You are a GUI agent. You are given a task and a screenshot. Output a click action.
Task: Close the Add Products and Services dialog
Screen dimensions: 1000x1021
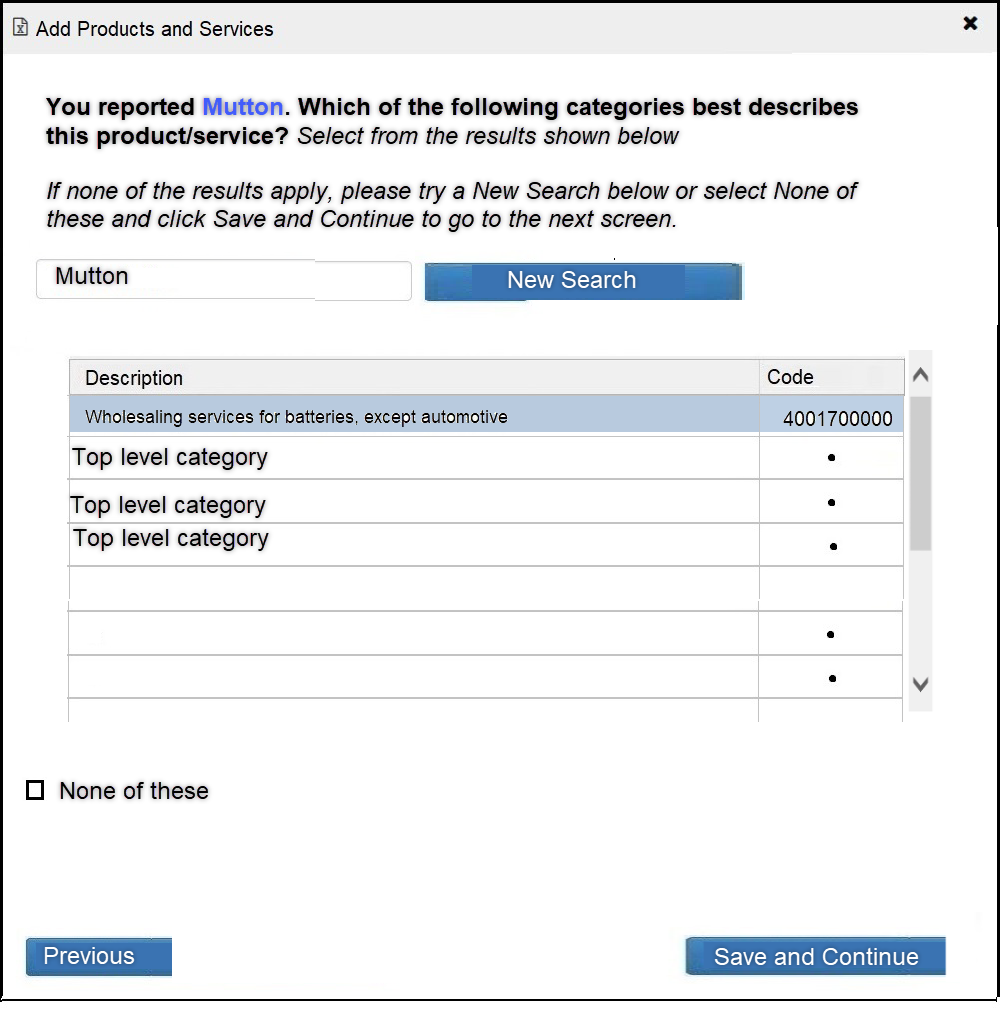click(970, 24)
